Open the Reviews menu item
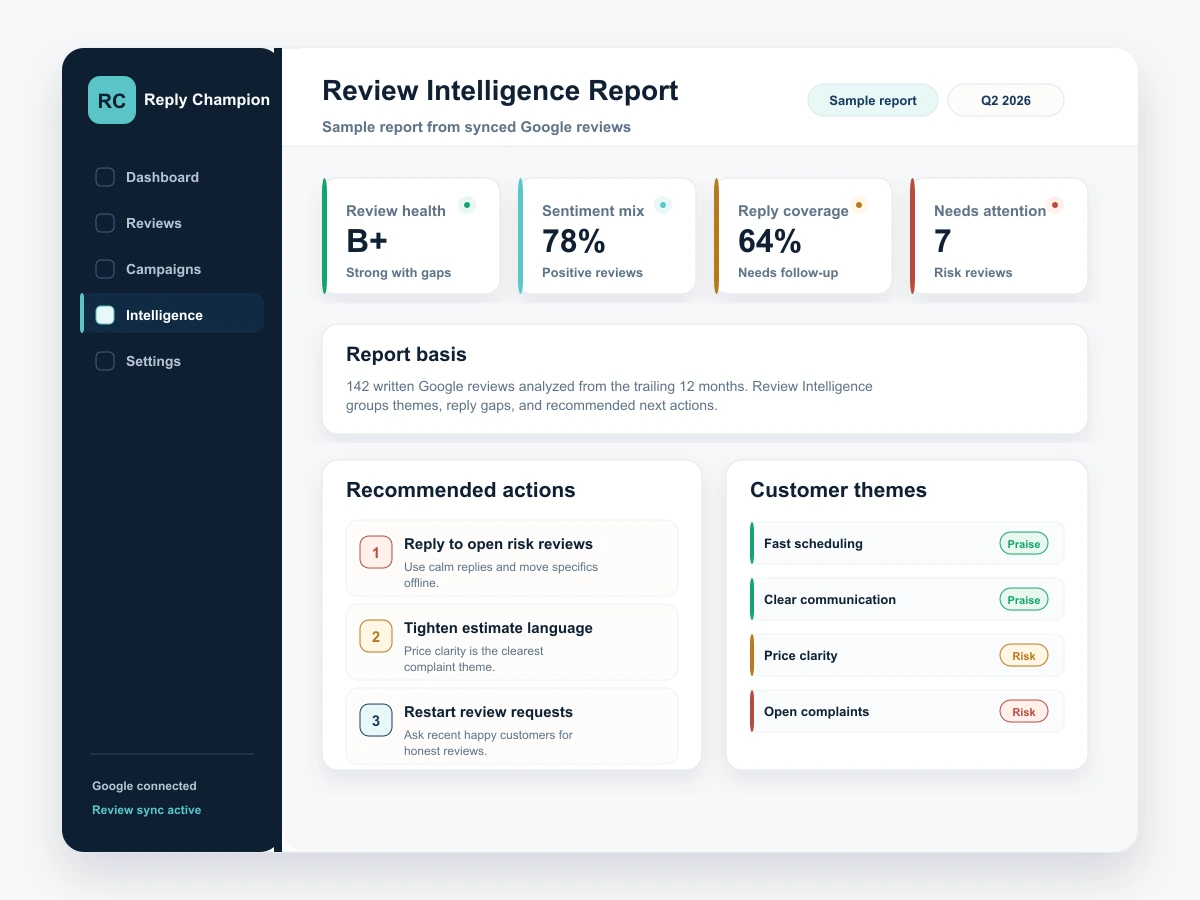 172,223
